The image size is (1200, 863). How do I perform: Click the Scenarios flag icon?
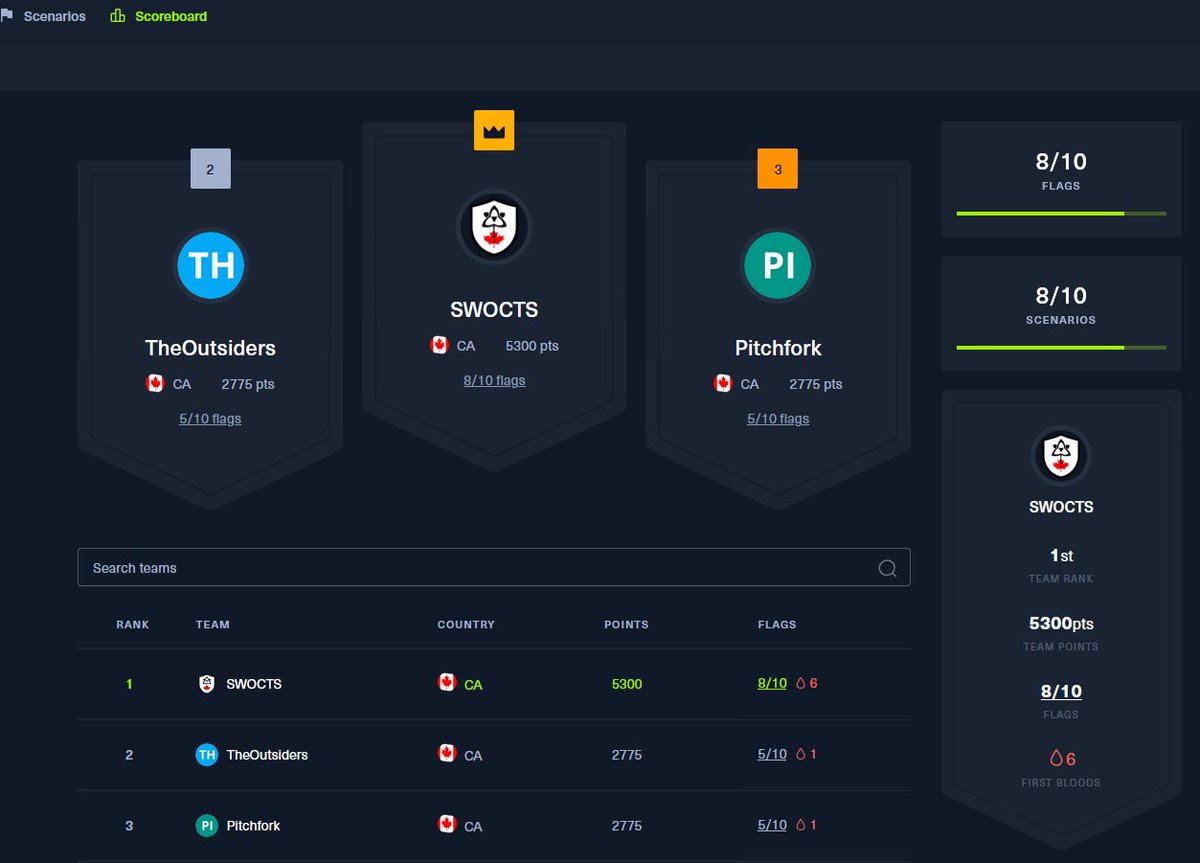[7, 16]
